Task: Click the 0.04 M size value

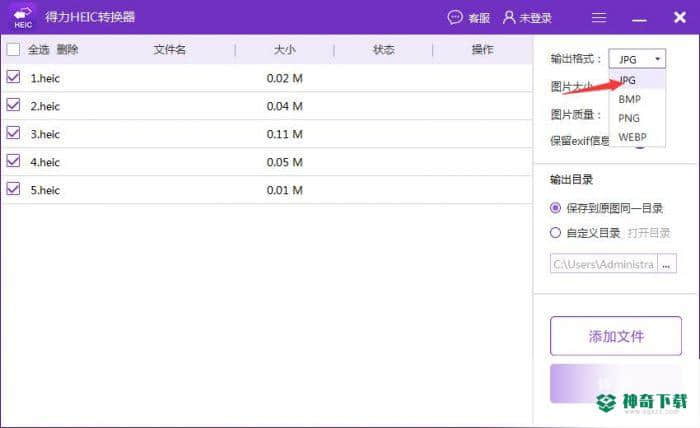Action: pos(284,106)
